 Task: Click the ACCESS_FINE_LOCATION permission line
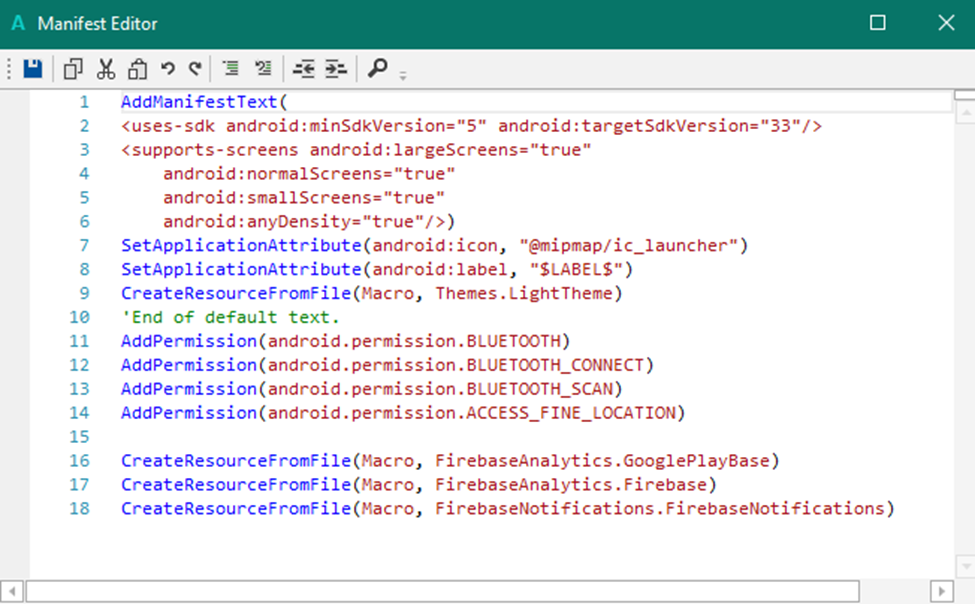coord(403,413)
